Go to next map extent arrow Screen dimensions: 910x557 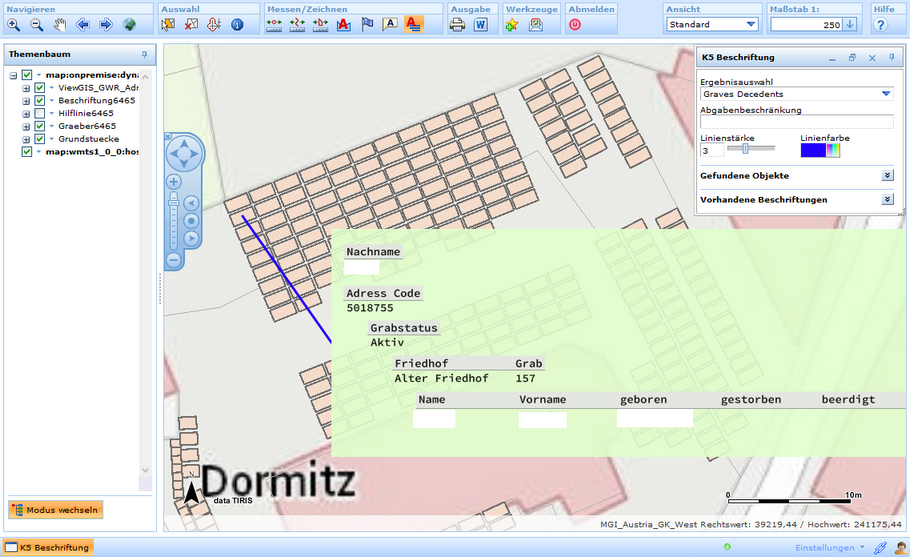(x=106, y=25)
